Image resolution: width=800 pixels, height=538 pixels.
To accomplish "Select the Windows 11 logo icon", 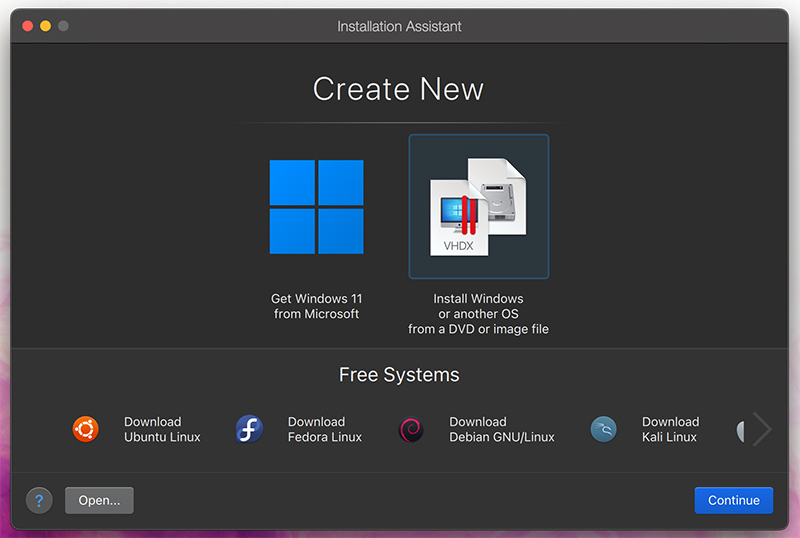I will [316, 207].
